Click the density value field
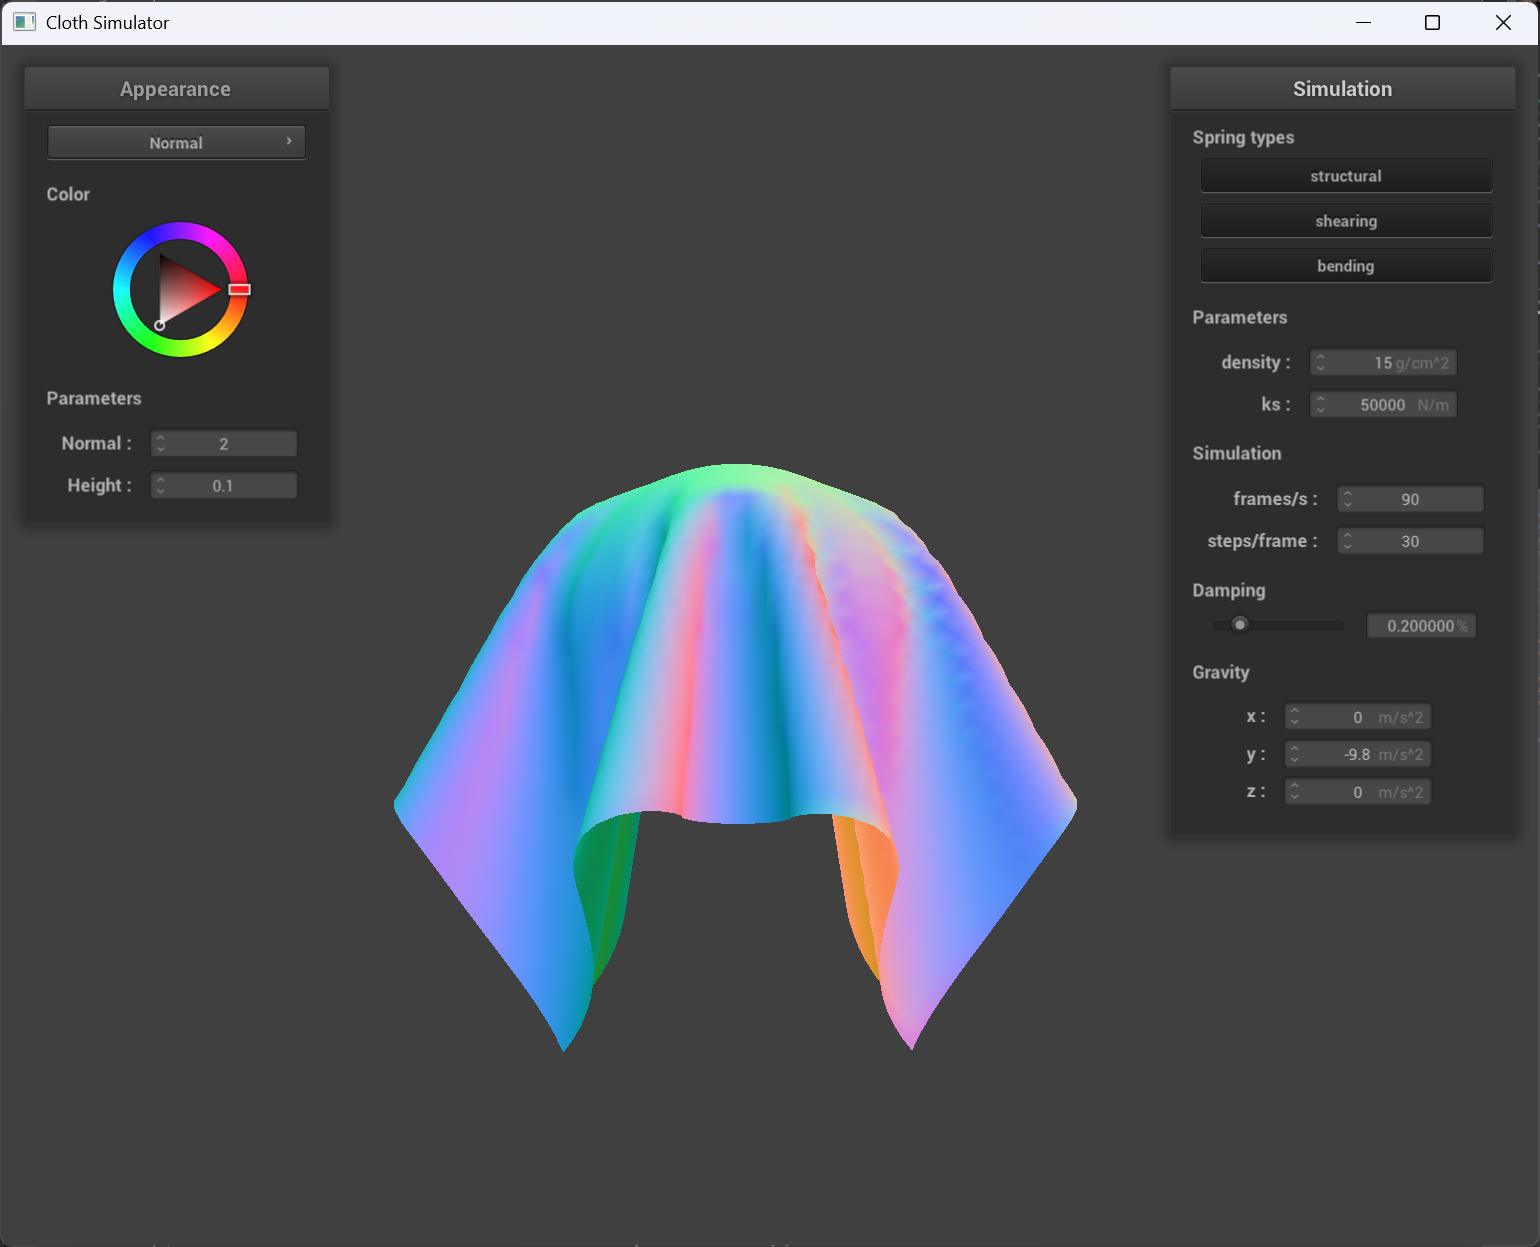Image resolution: width=1540 pixels, height=1247 pixels. pyautogui.click(x=1383, y=363)
